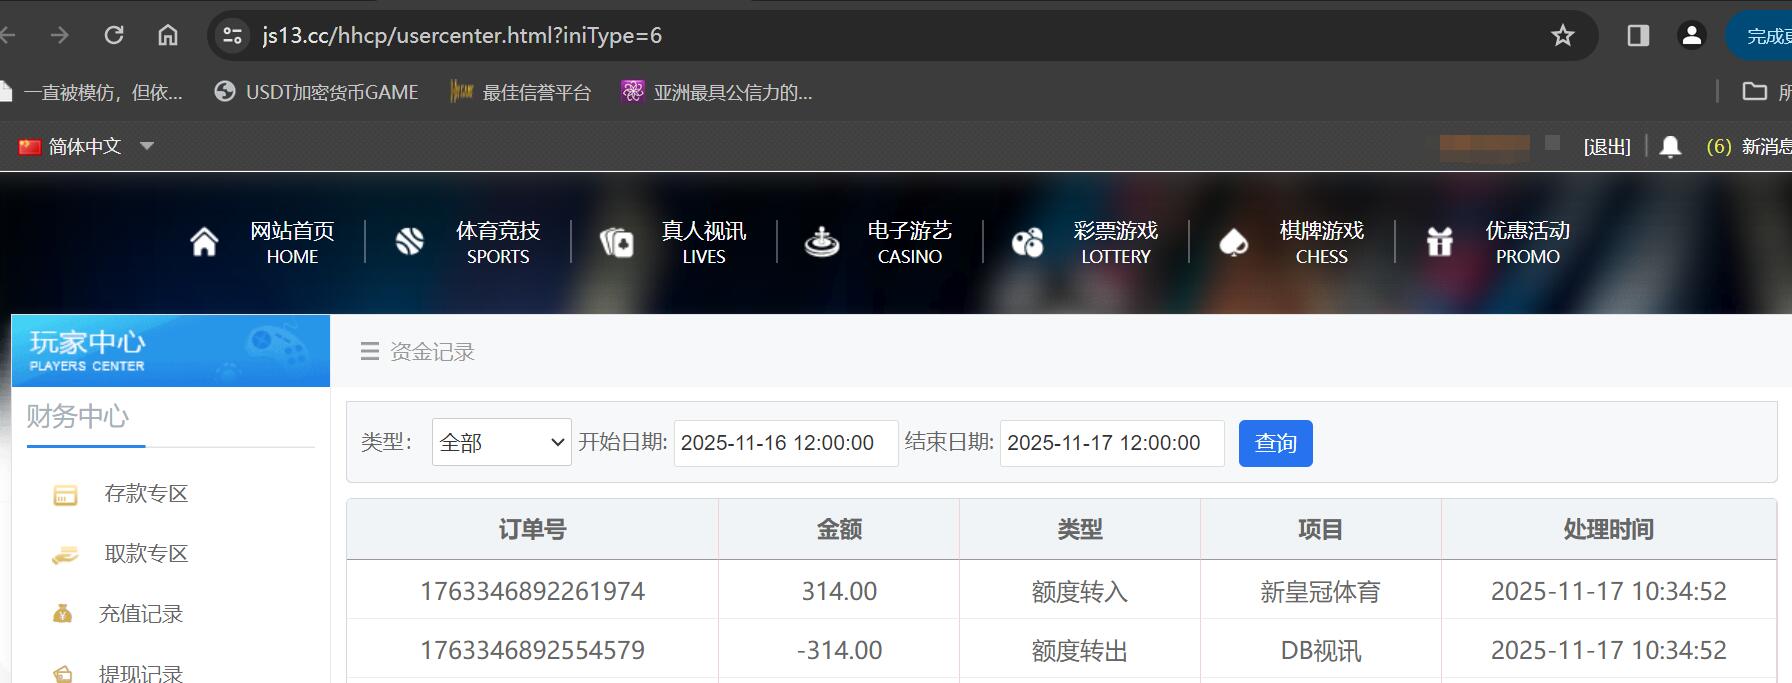Click the China flag language icon
Image resolution: width=1792 pixels, height=683 pixels.
(x=30, y=147)
